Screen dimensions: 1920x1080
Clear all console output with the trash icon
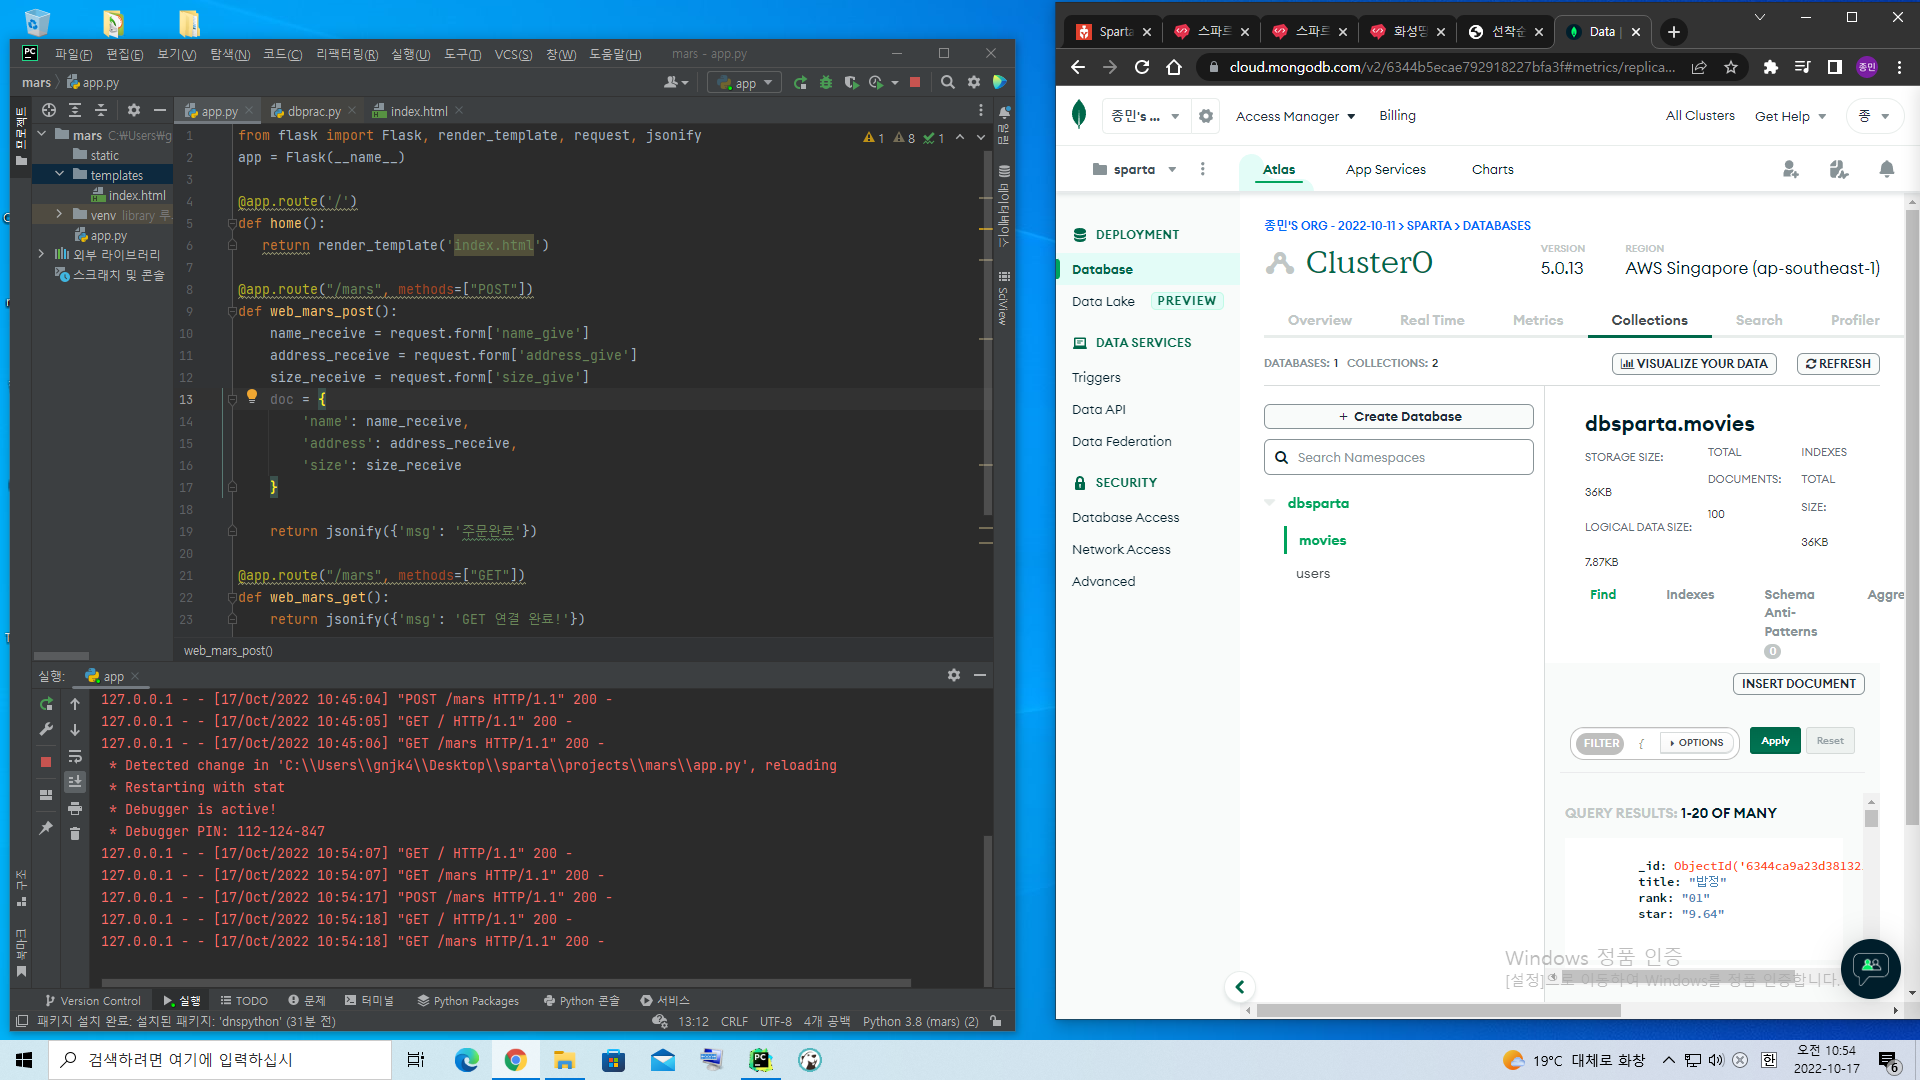pos(75,833)
